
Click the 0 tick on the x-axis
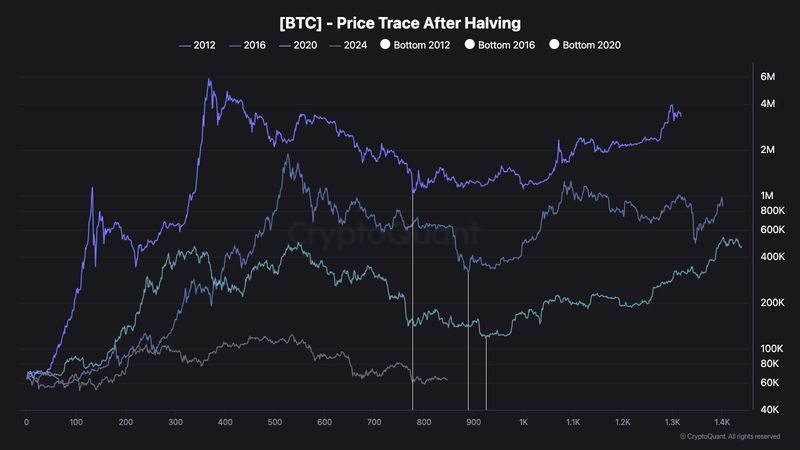(27, 422)
